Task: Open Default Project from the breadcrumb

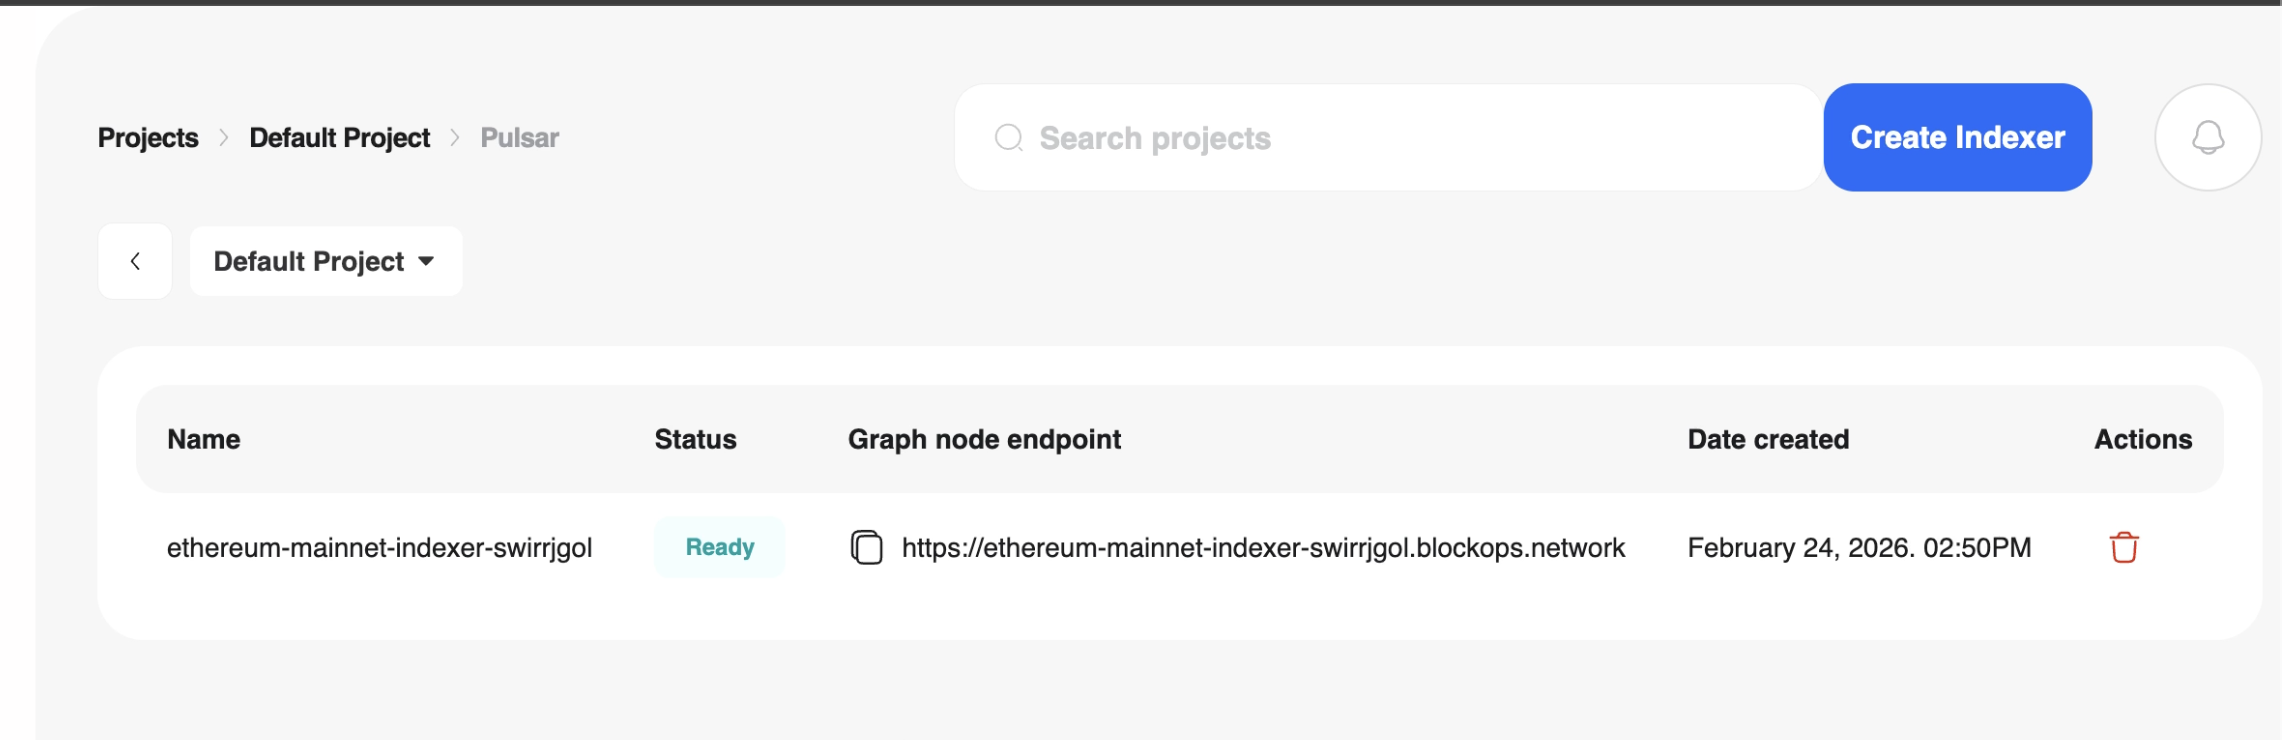Action: click(340, 137)
